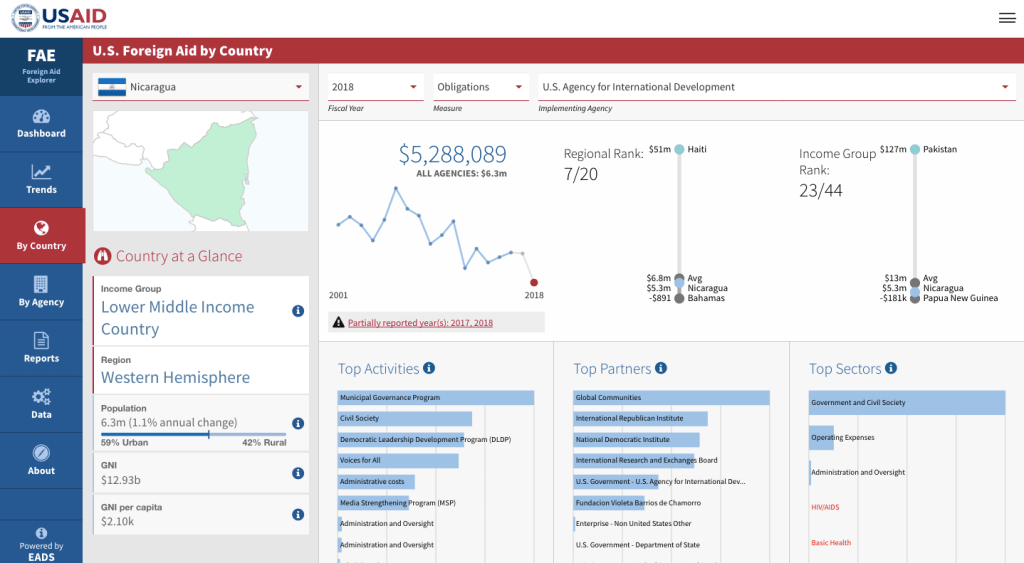
Task: Select International Republican Institute bar
Action: click(641, 418)
